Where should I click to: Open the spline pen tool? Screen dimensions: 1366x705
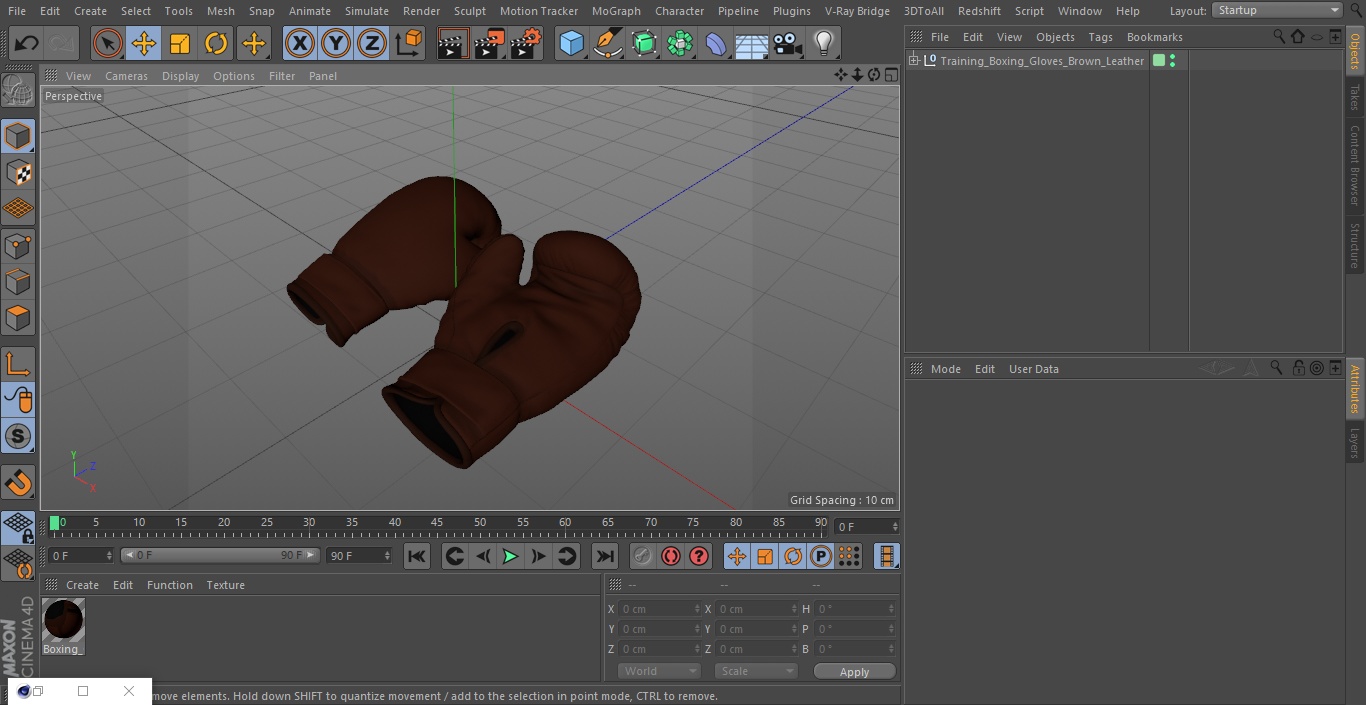(x=607, y=43)
